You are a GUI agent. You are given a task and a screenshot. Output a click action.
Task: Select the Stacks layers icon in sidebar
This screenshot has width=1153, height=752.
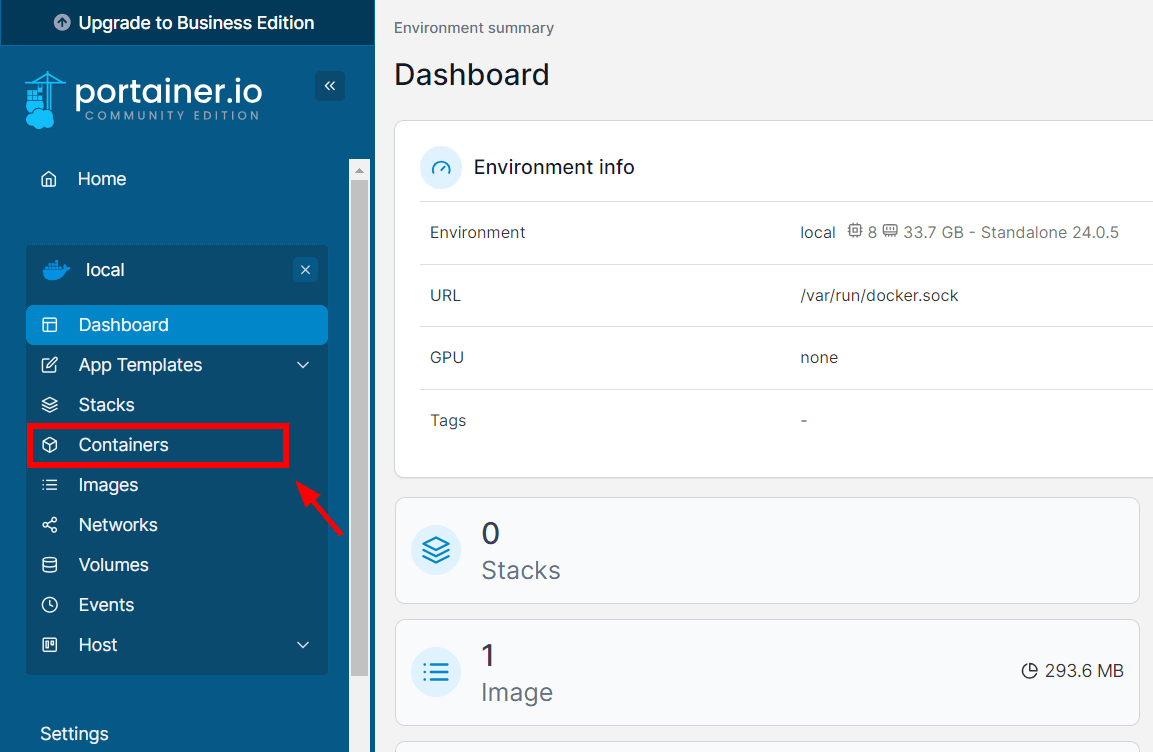click(x=48, y=404)
